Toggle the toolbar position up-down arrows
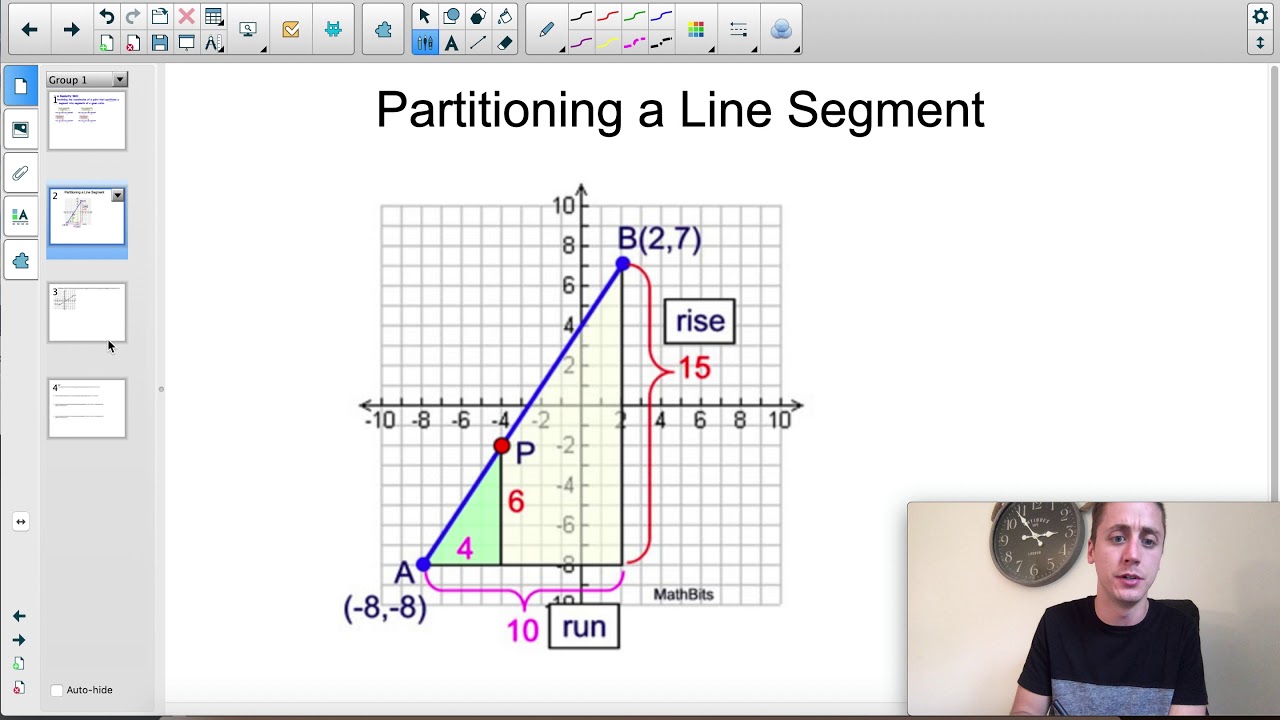Image resolution: width=1280 pixels, height=720 pixels. [x=1260, y=43]
